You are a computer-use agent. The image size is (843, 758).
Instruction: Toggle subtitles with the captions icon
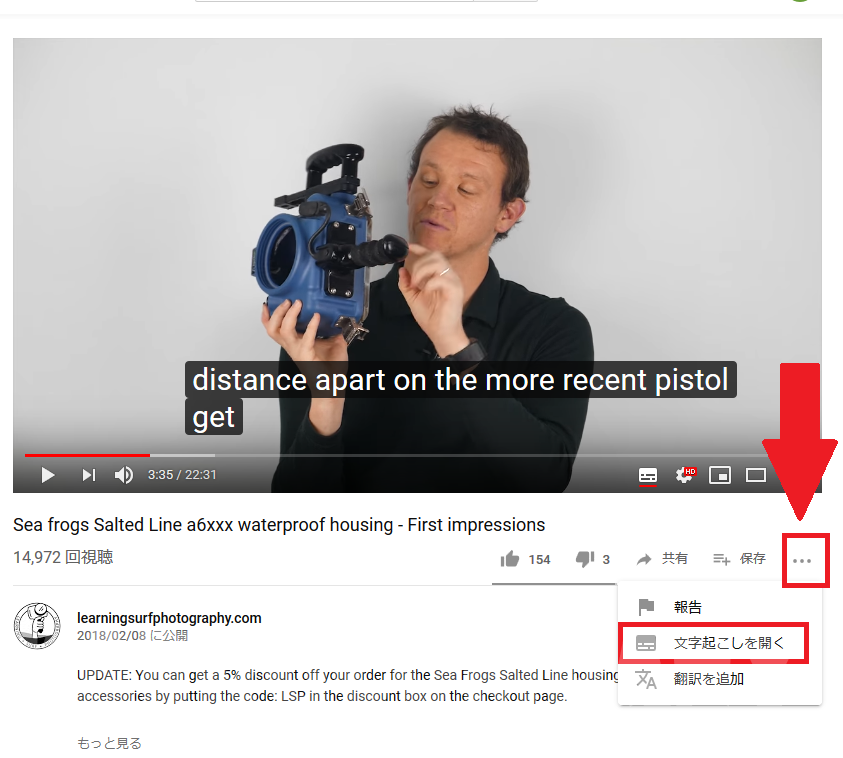click(x=647, y=475)
